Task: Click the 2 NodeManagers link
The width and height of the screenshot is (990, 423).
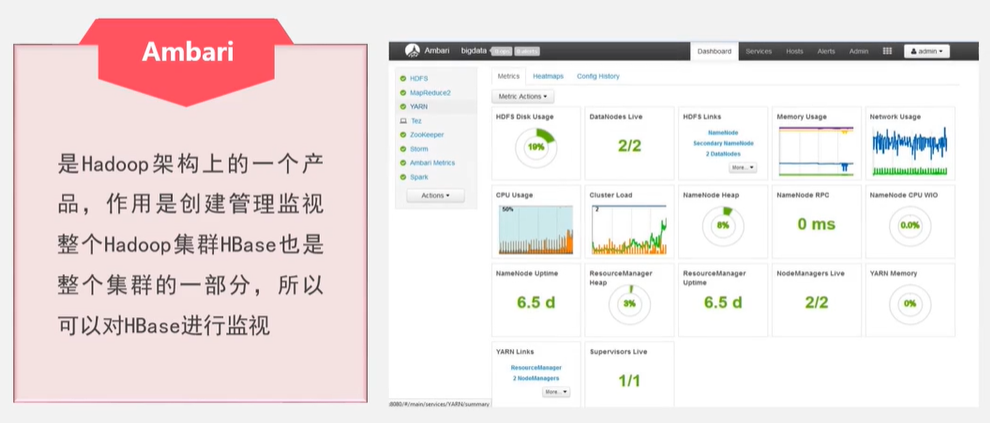Action: 536,378
